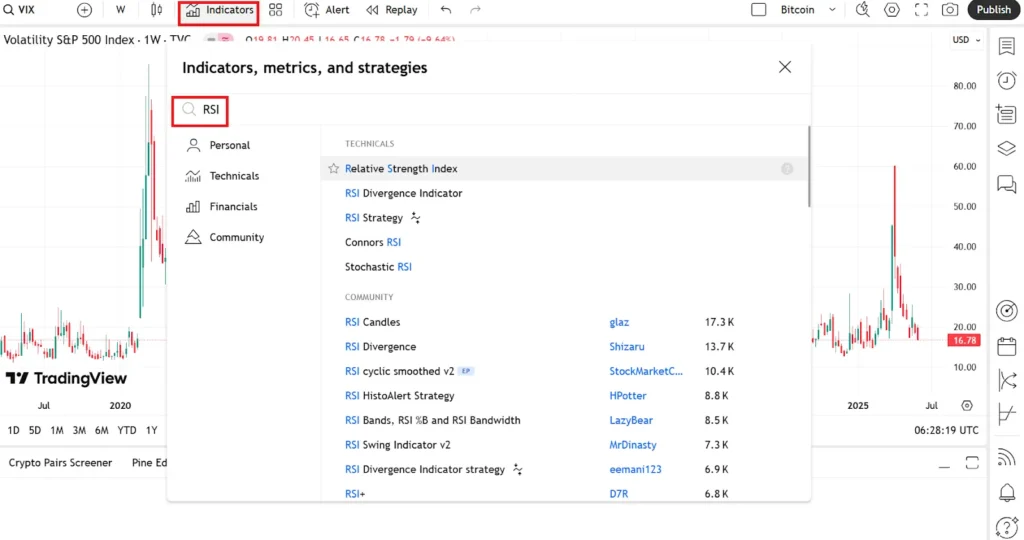Open author LazyBear profile
Image resolution: width=1024 pixels, height=540 pixels.
click(x=631, y=421)
